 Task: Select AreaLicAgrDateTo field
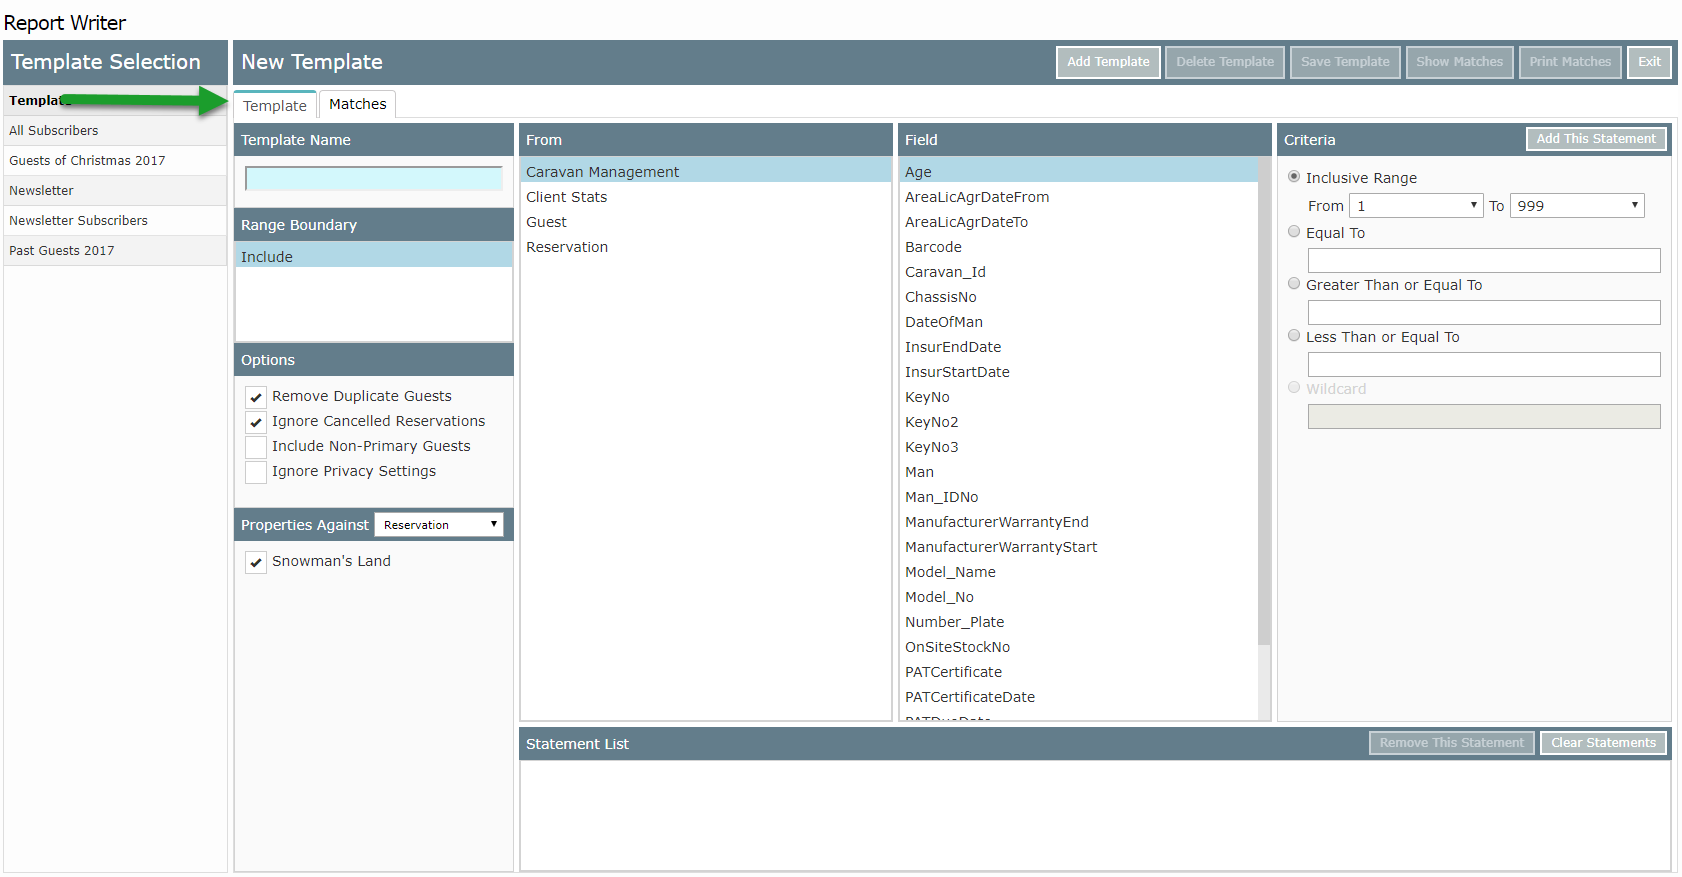[x=1078, y=222]
